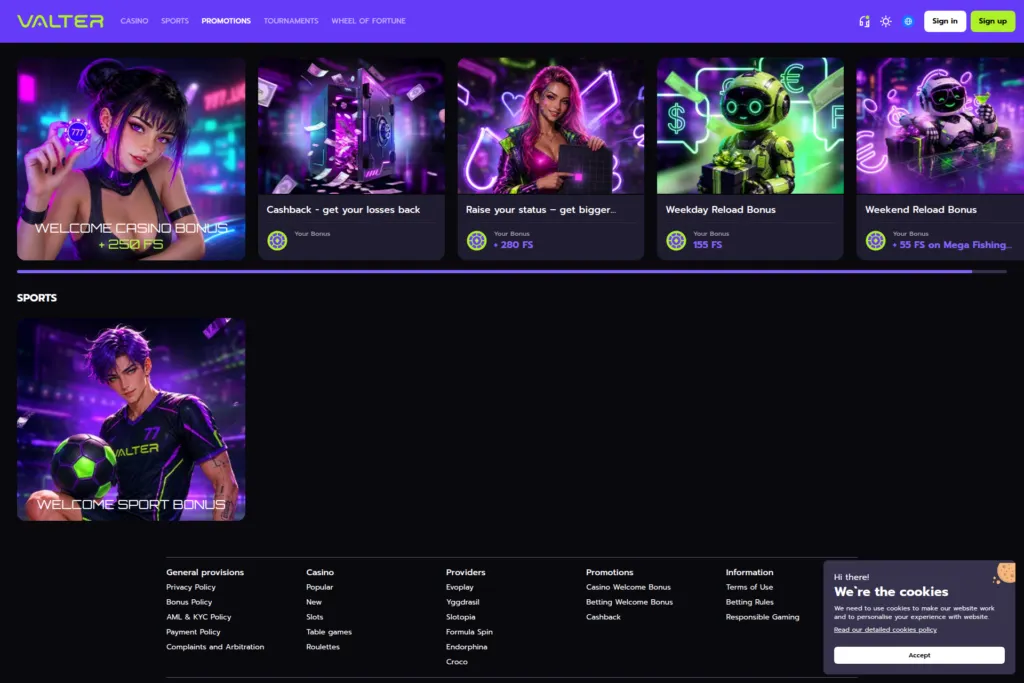Open the Cashback promotion safe image

coord(351,125)
